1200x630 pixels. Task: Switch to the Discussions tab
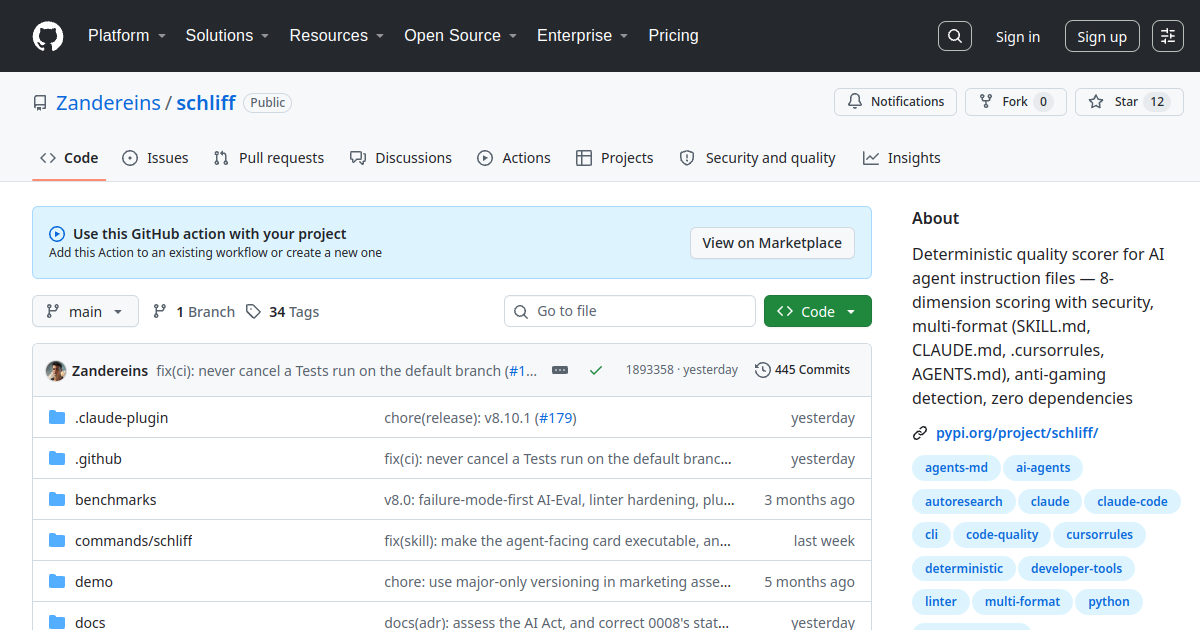401,158
